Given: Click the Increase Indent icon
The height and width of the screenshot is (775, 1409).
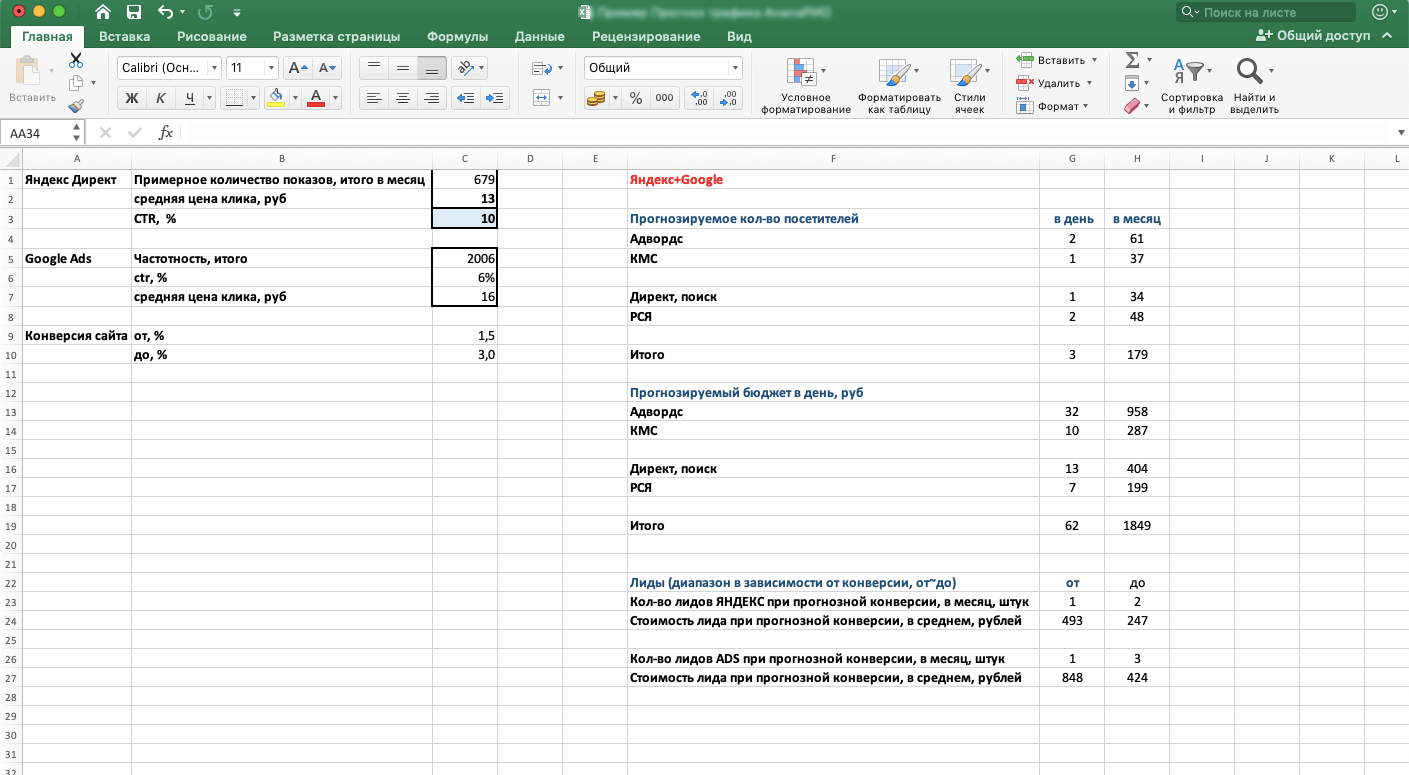Looking at the screenshot, I should click(494, 98).
